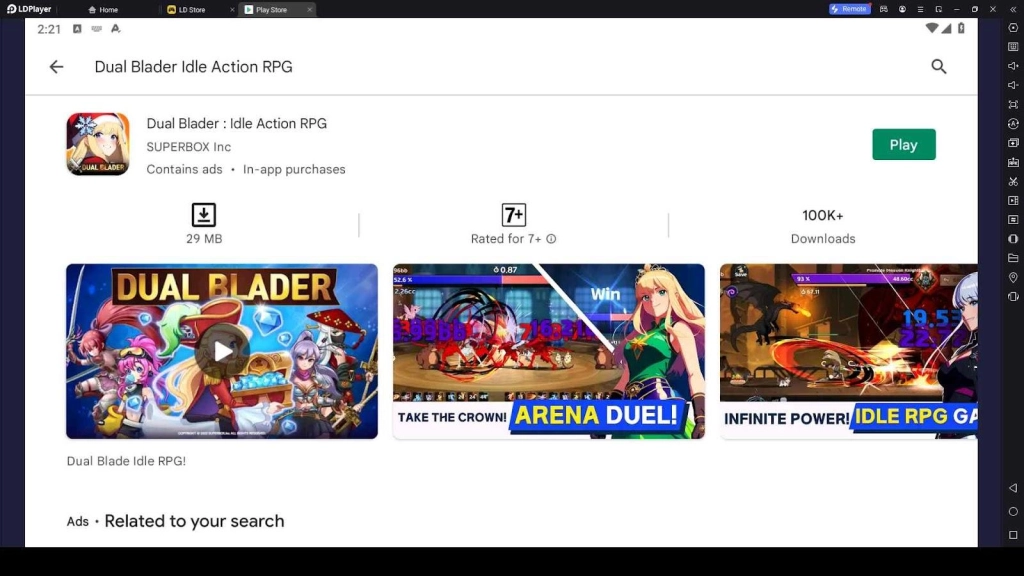
Task: Start video recording from the sidebar icon
Action: coord(1013,200)
